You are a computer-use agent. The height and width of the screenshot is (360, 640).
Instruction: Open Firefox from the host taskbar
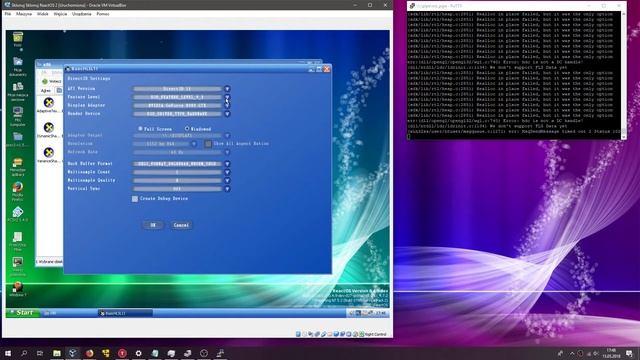89,353
